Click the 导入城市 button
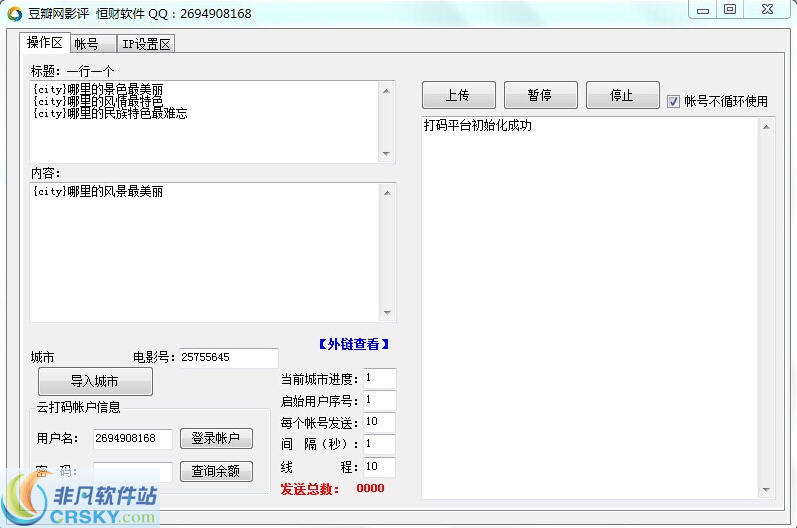797x528 pixels. coord(95,381)
